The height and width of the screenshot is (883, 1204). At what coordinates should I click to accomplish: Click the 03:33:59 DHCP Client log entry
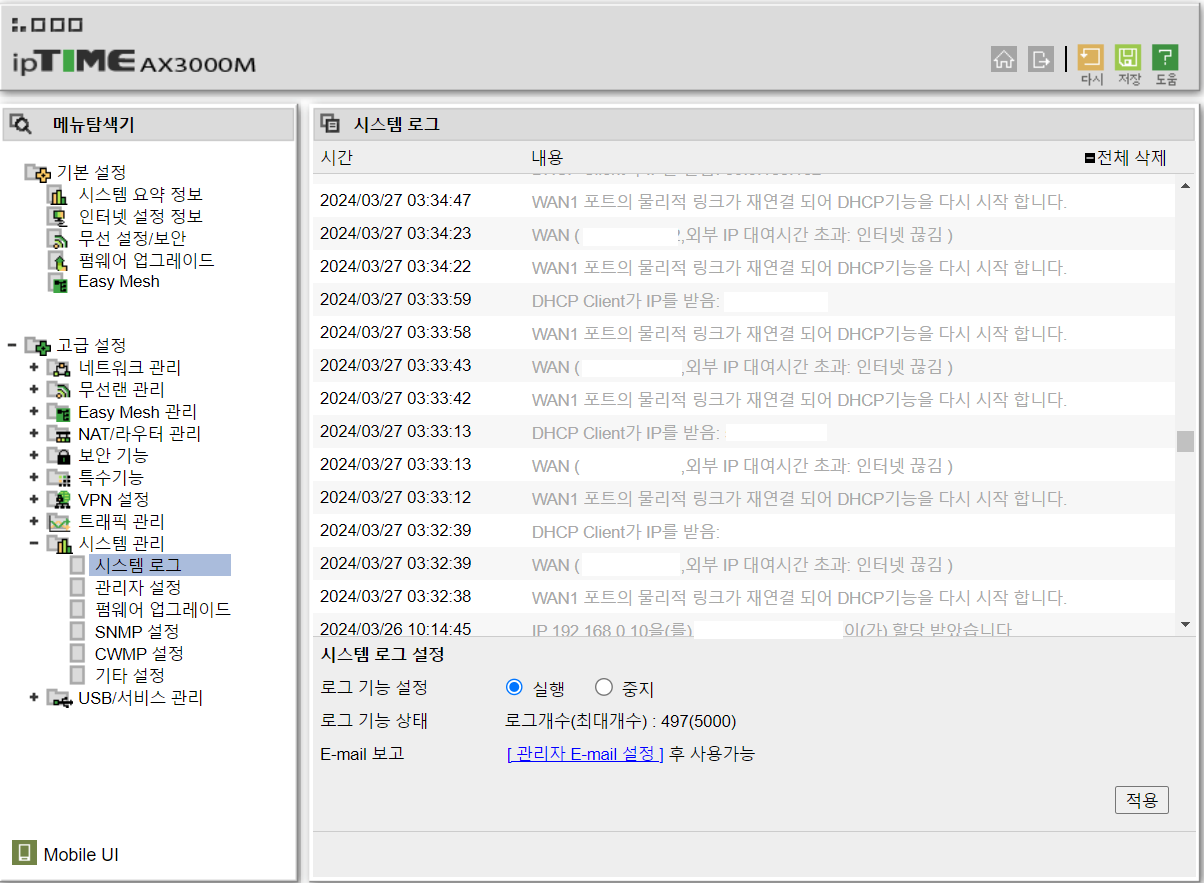tap(743, 300)
